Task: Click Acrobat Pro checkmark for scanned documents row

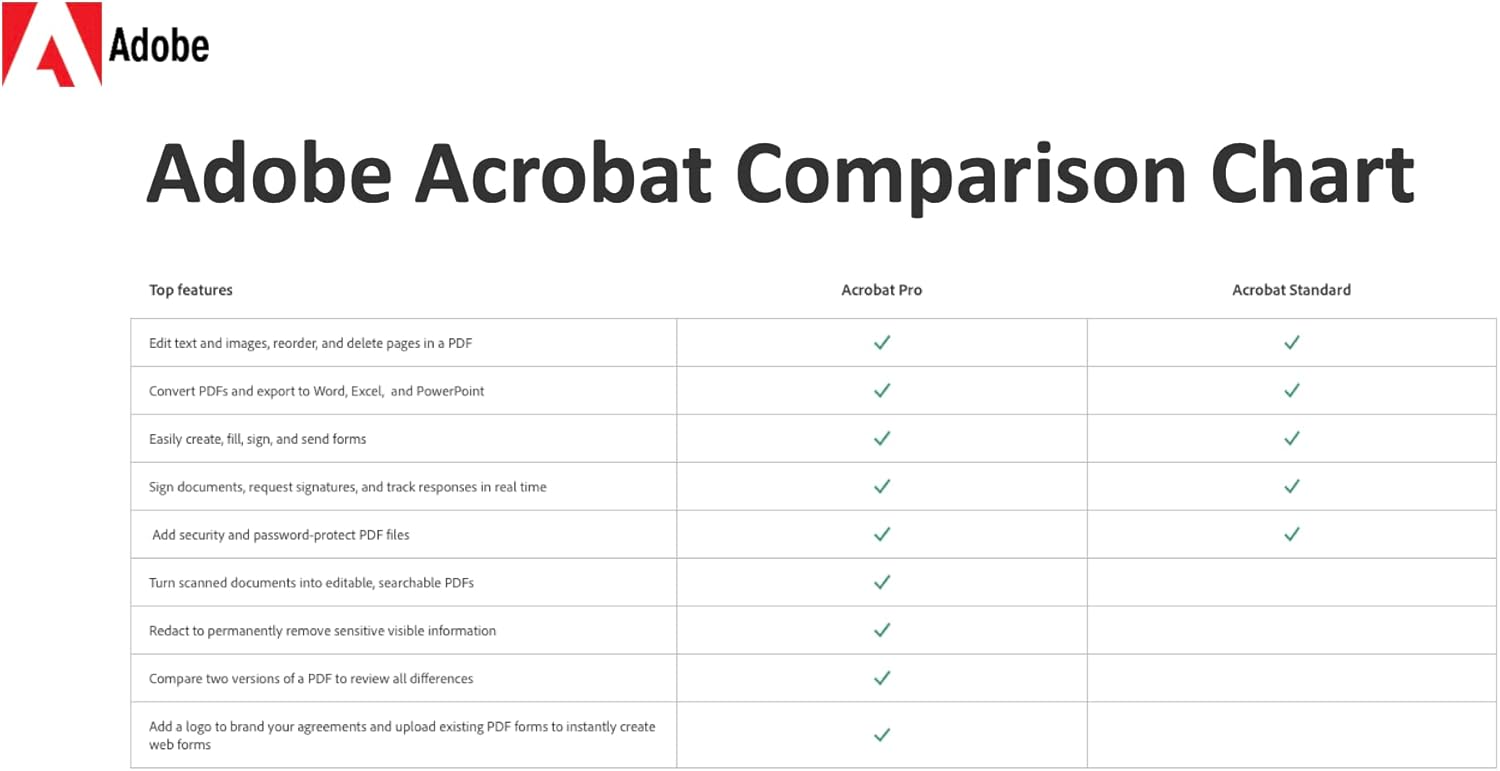Action: click(x=881, y=582)
